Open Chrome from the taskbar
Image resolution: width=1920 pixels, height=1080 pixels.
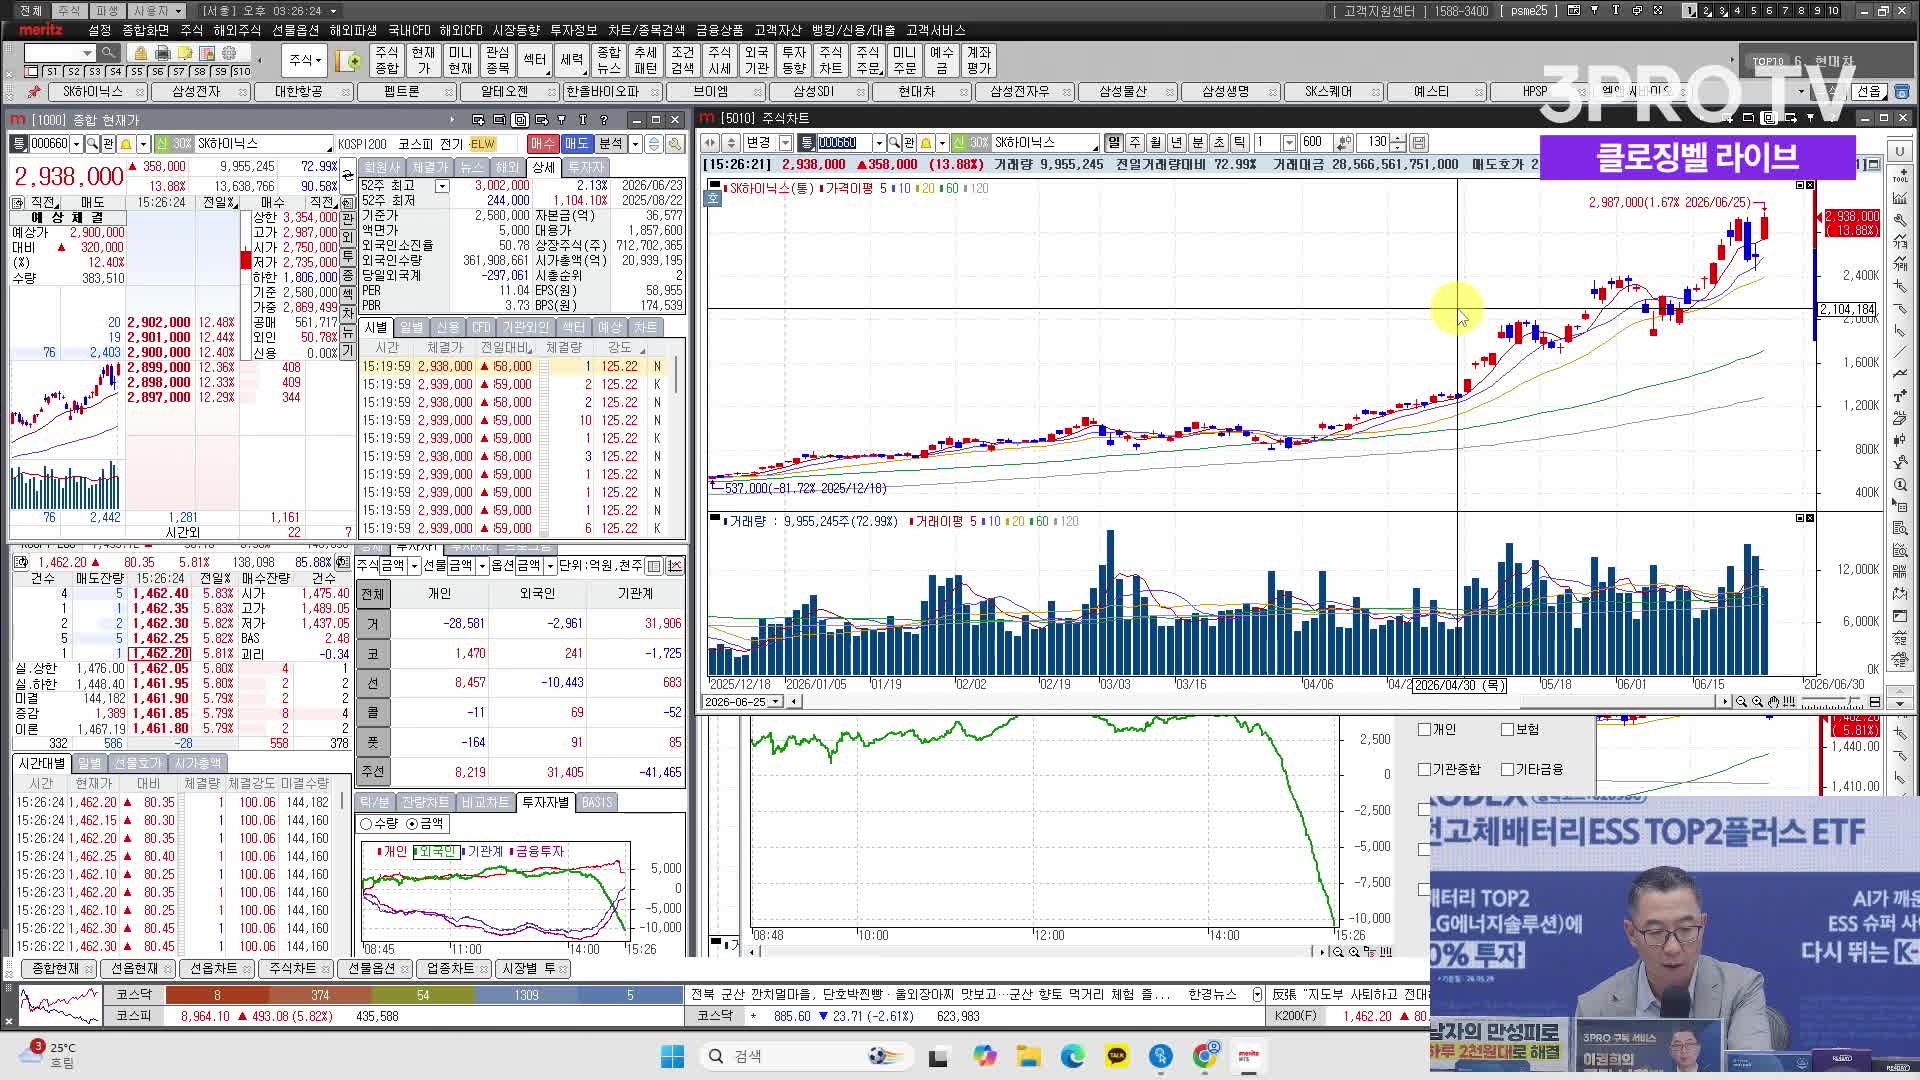pyautogui.click(x=1206, y=1056)
